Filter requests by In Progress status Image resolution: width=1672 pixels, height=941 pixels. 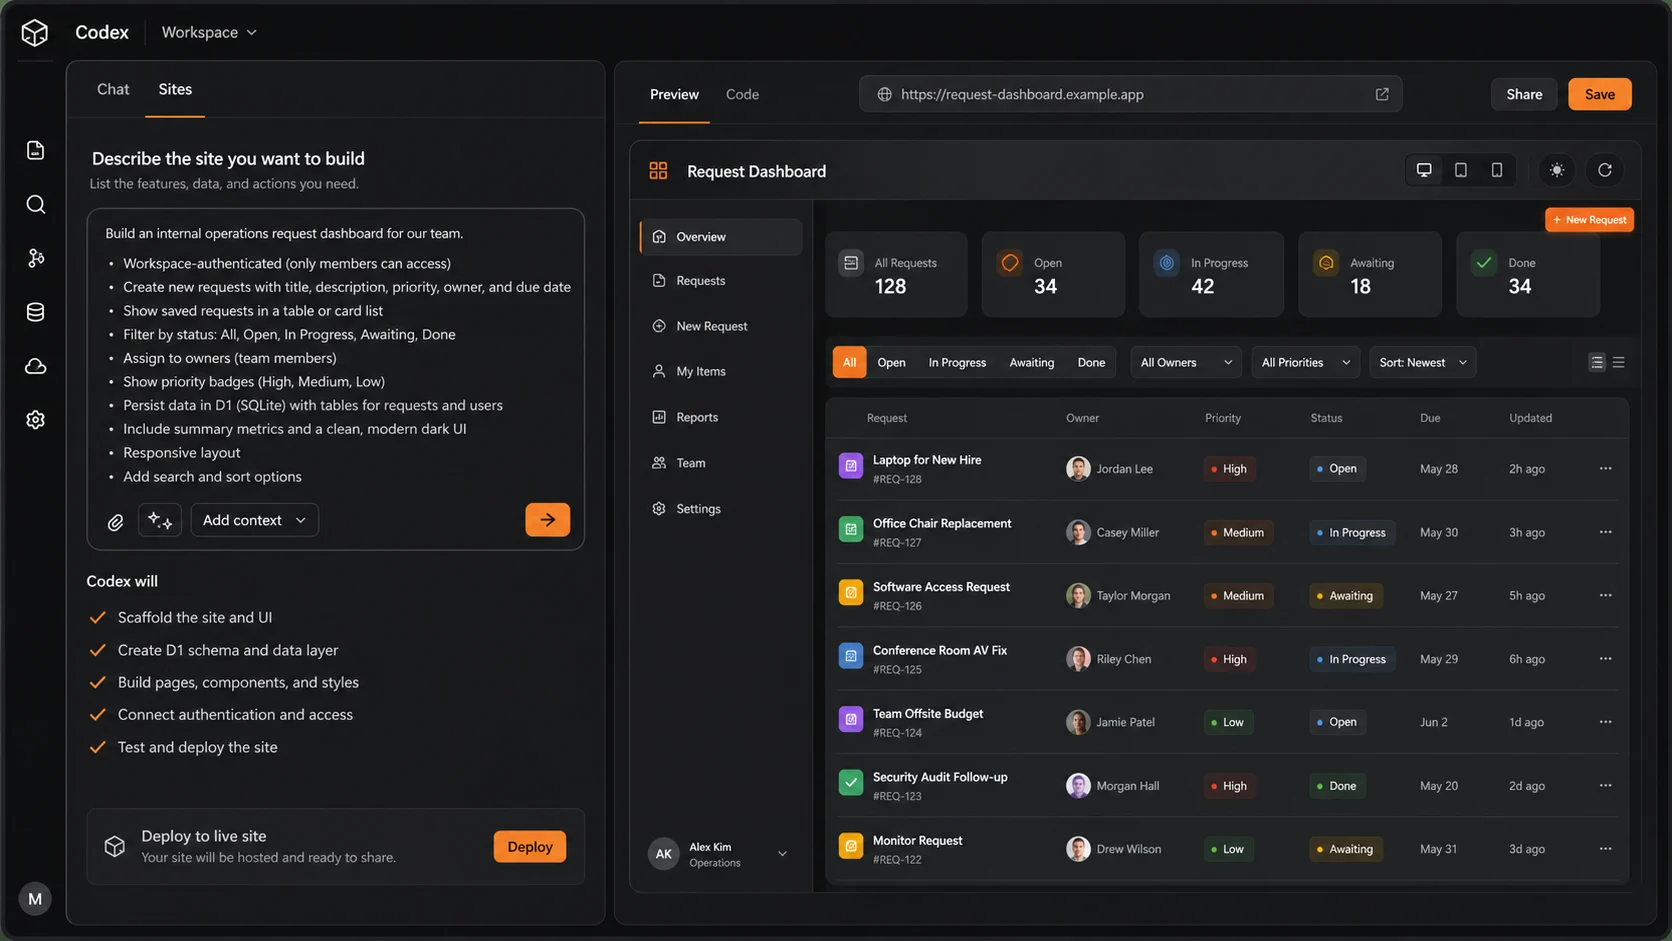pyautogui.click(x=957, y=363)
